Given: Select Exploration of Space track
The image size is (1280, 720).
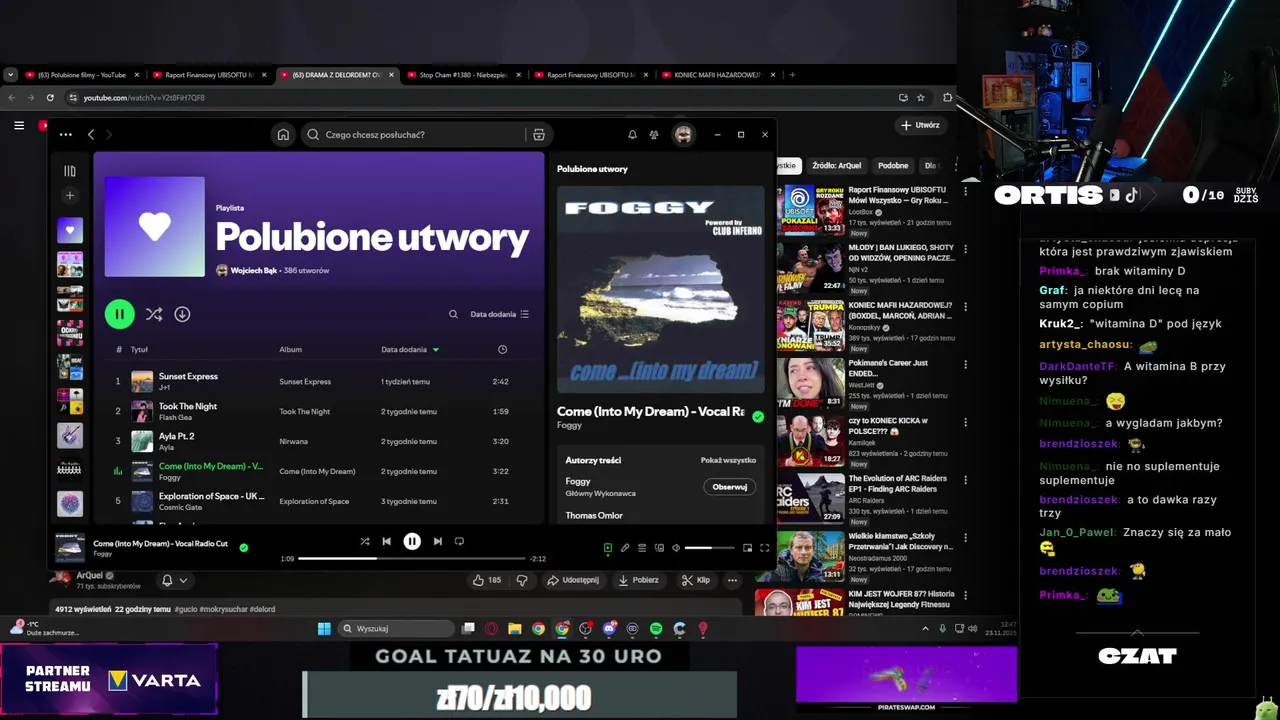Looking at the screenshot, I should tap(319, 501).
